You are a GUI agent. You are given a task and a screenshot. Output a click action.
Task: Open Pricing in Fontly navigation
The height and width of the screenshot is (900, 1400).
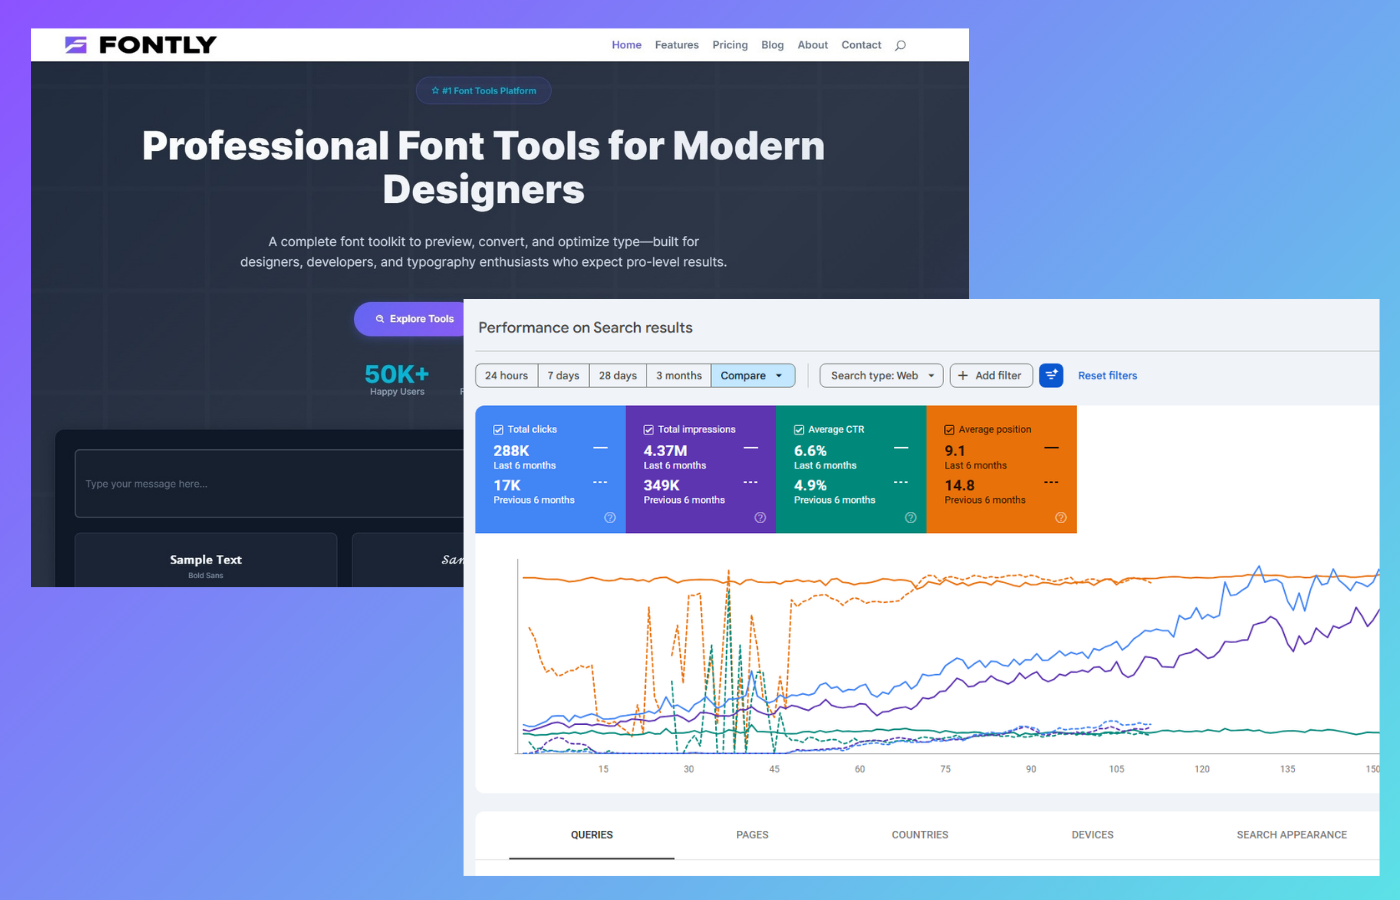(730, 45)
